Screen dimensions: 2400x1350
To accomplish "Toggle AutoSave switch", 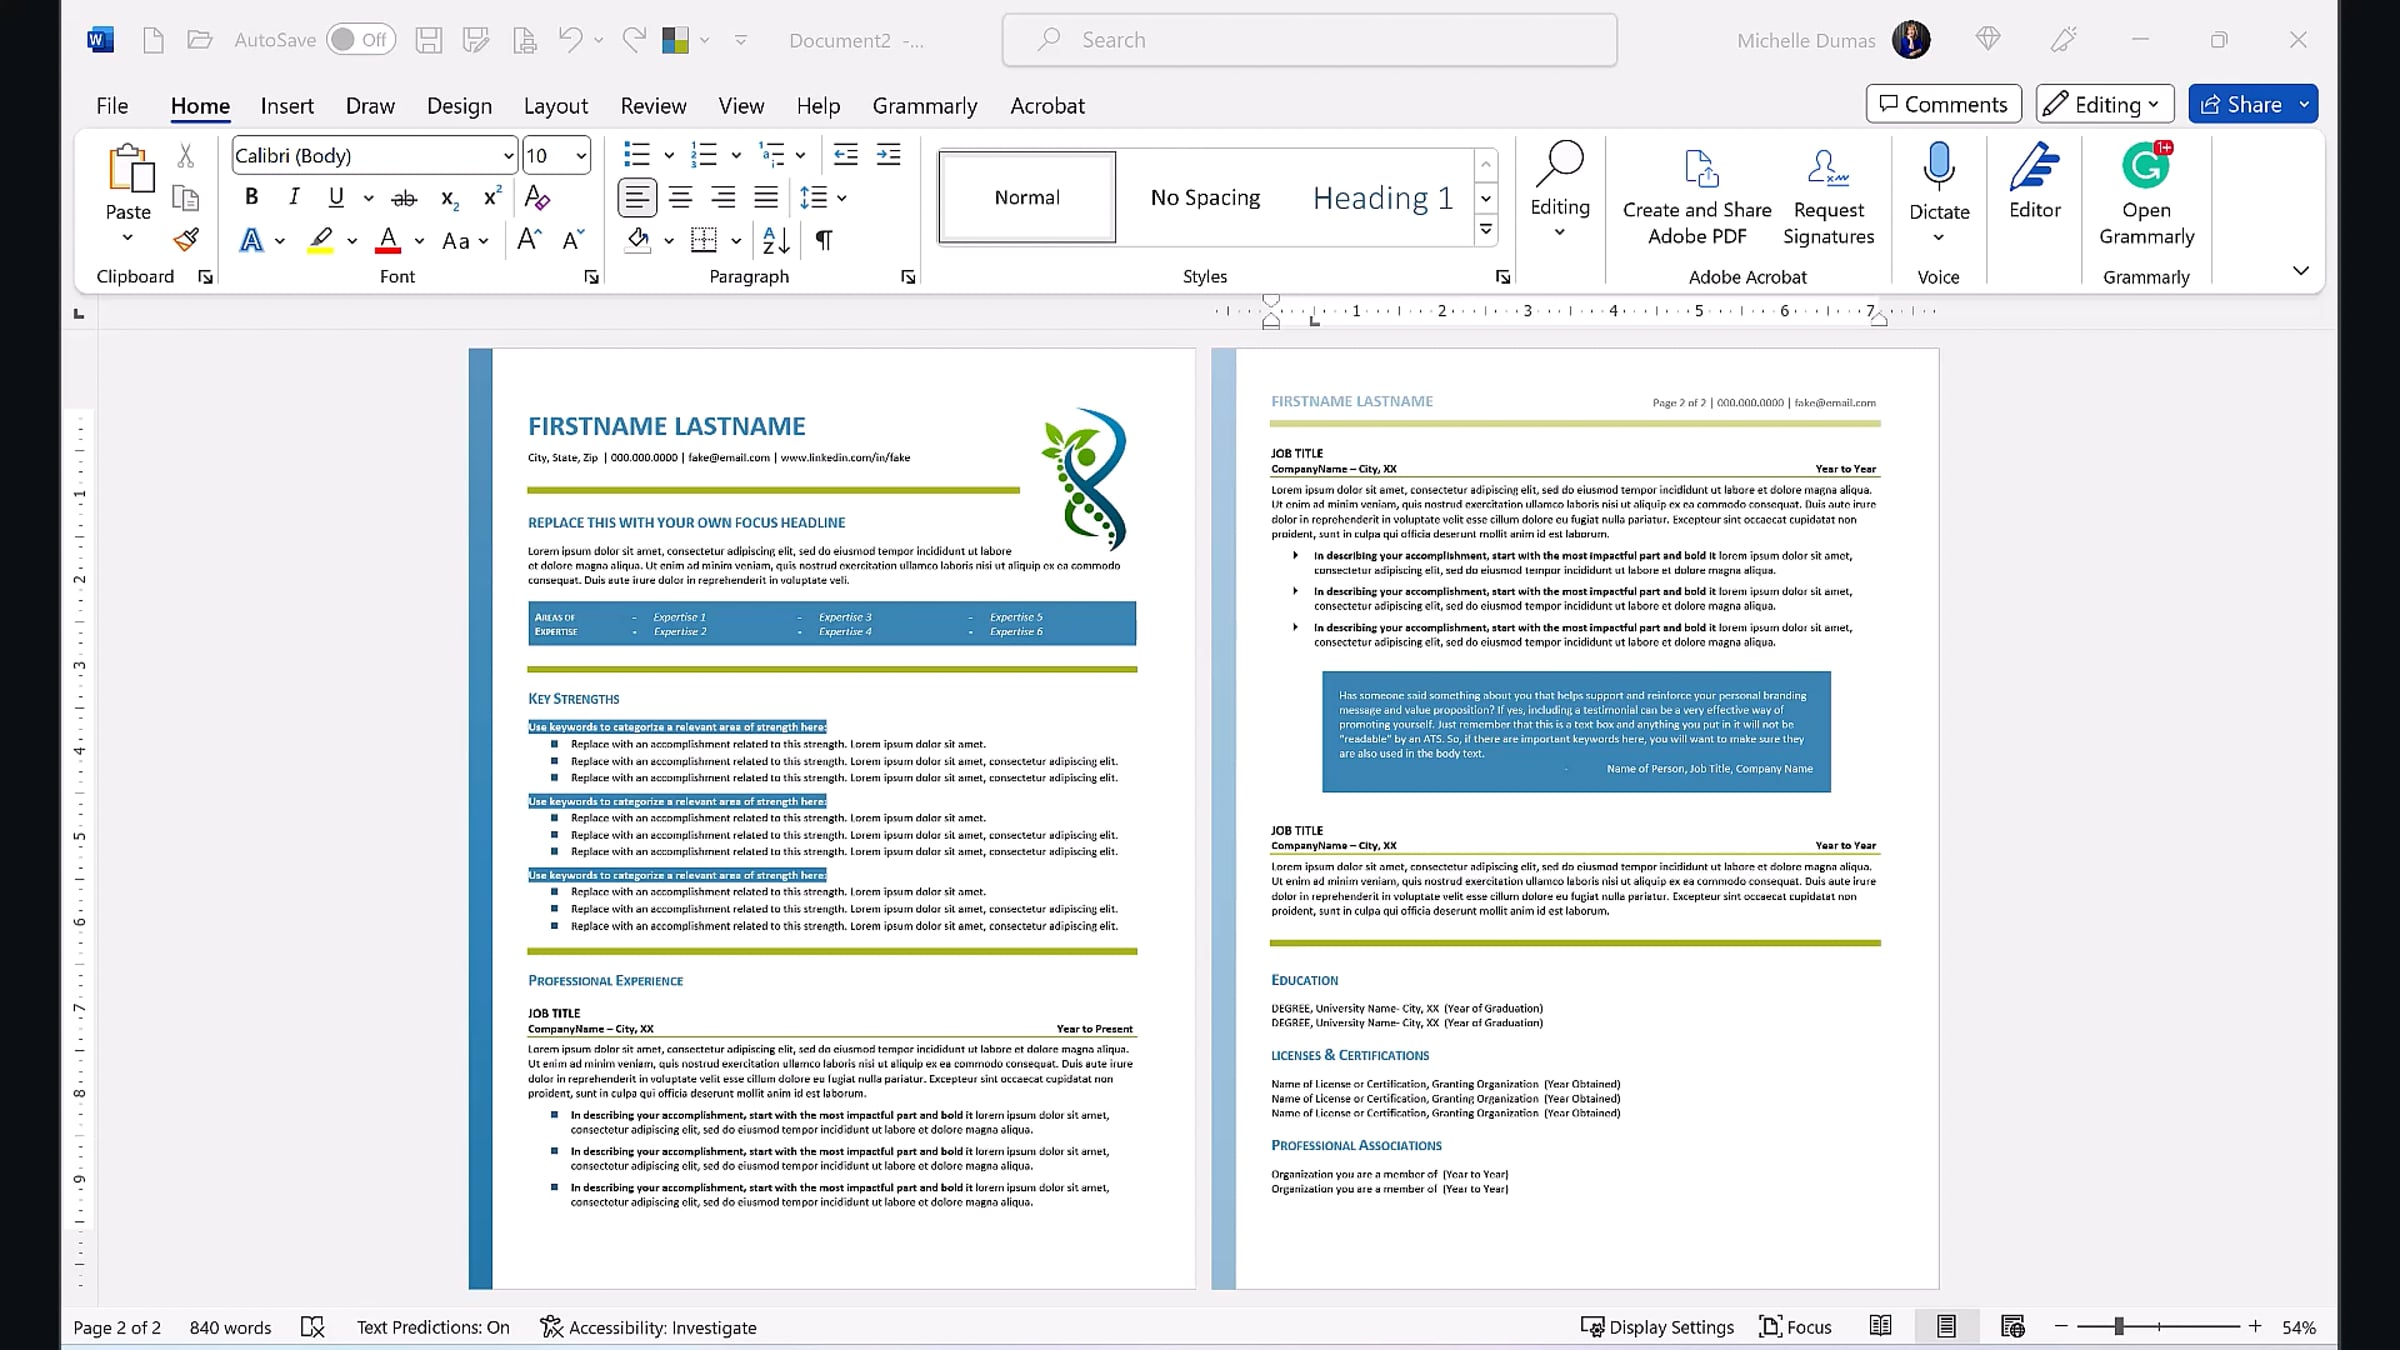I will coord(361,40).
